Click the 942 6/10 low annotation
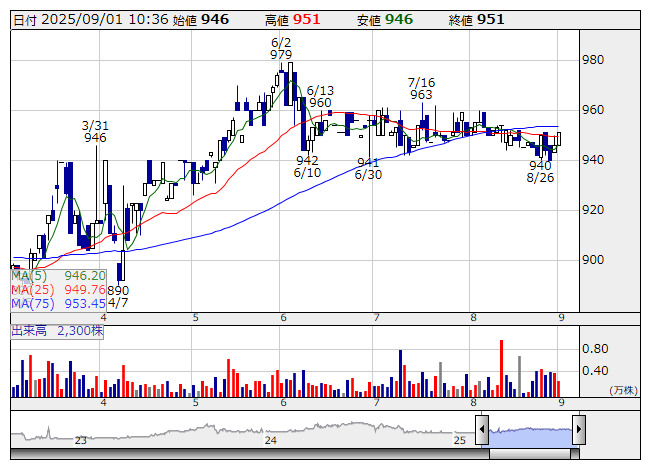 [x=307, y=167]
